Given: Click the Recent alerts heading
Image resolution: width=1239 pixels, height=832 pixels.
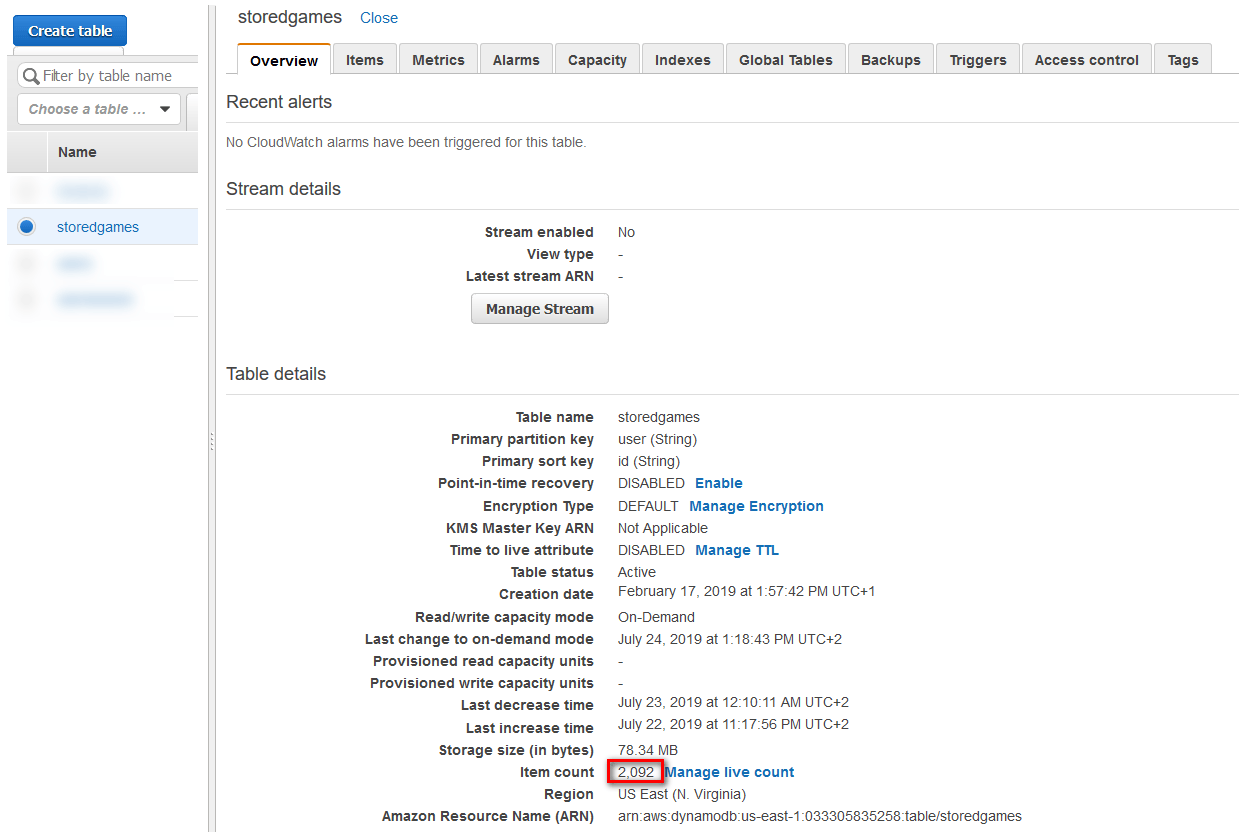Looking at the screenshot, I should [x=279, y=102].
